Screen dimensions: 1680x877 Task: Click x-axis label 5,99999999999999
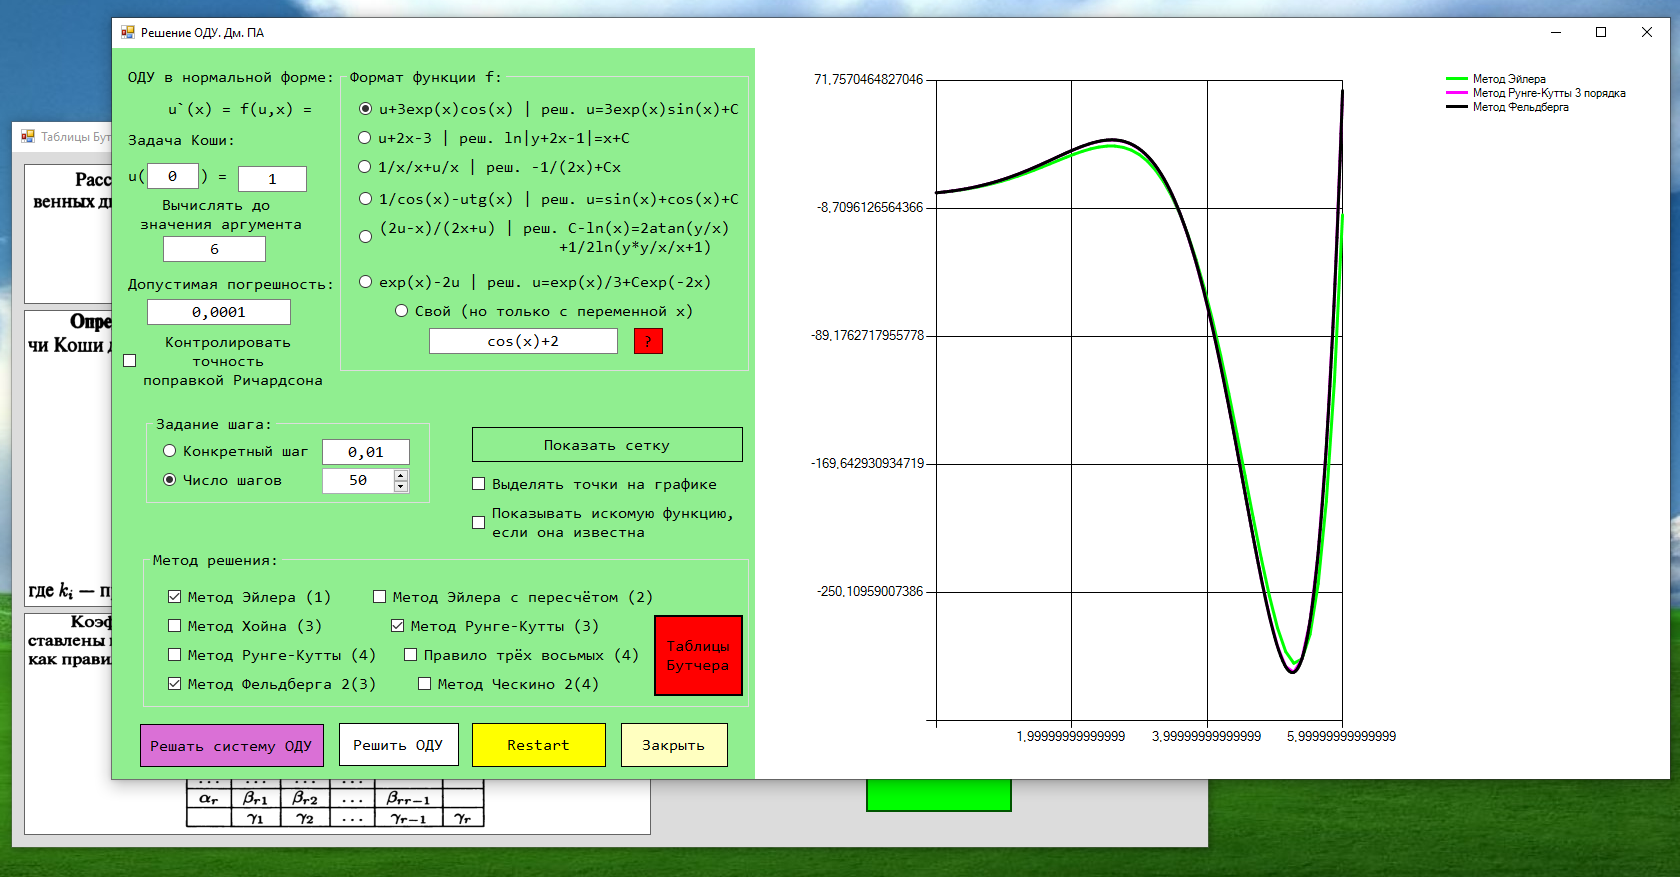tap(1341, 736)
